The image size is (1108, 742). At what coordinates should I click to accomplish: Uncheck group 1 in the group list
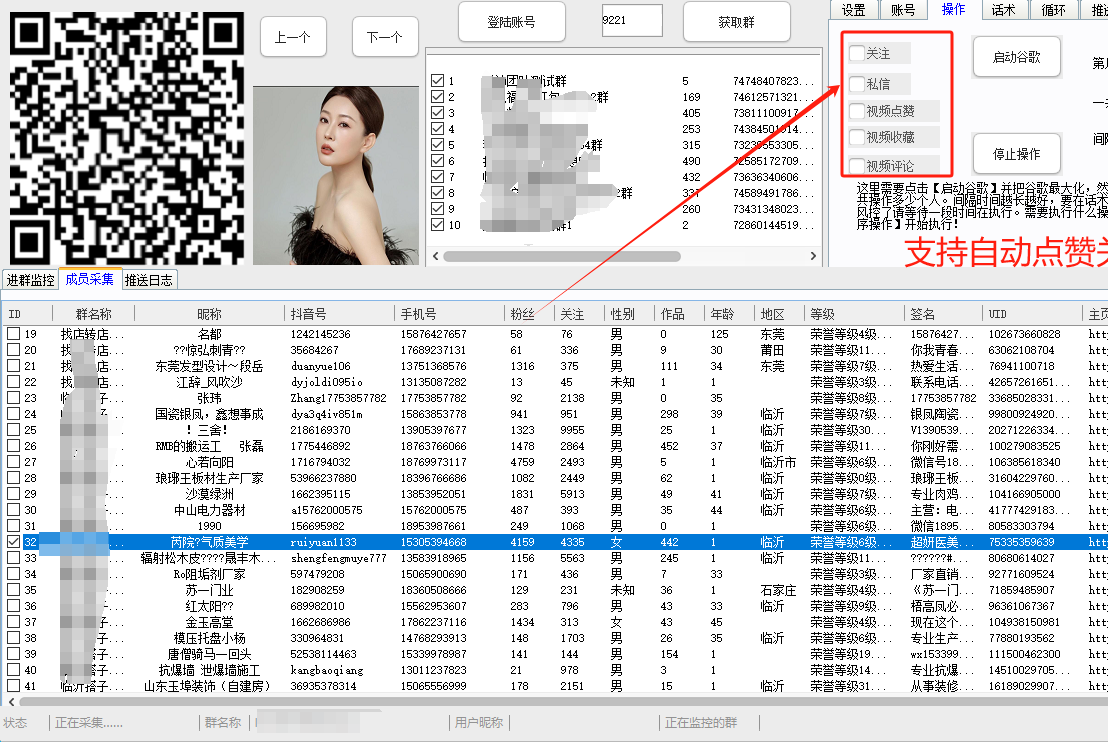point(437,81)
